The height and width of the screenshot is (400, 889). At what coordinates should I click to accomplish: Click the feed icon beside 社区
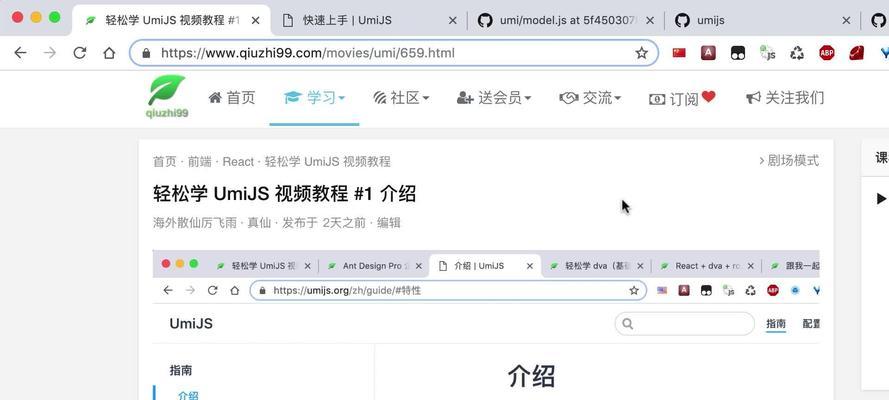point(380,98)
